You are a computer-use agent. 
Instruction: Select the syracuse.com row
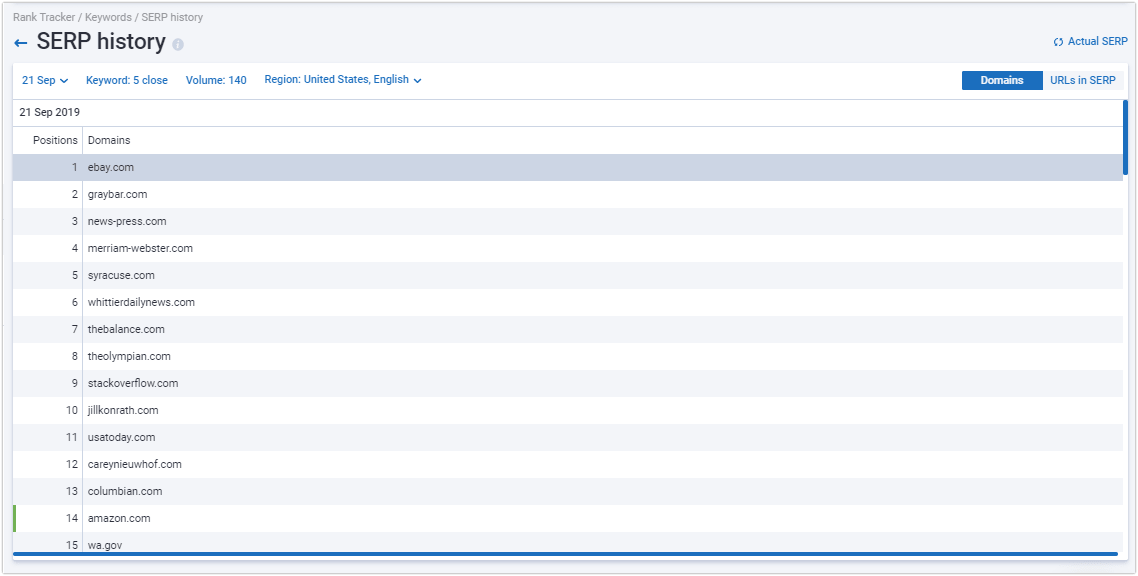pos(568,275)
